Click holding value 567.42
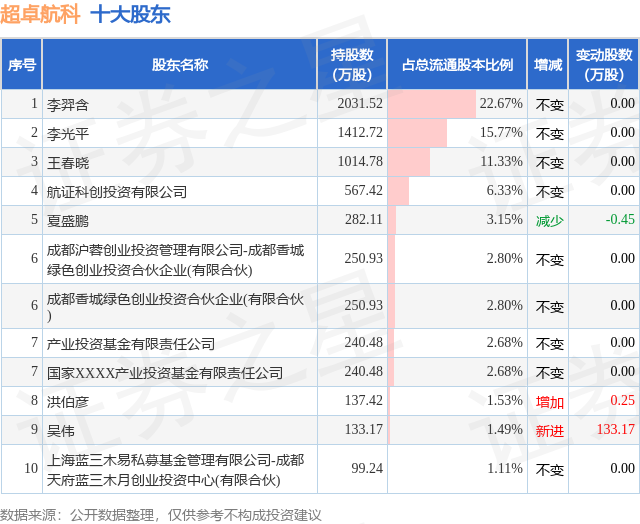The height and width of the screenshot is (524, 640). coord(363,190)
